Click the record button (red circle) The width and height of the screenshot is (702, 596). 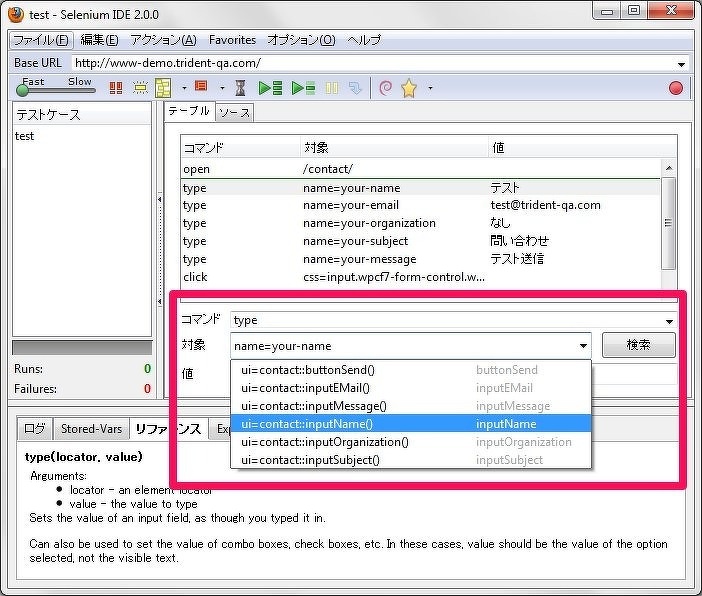click(675, 88)
